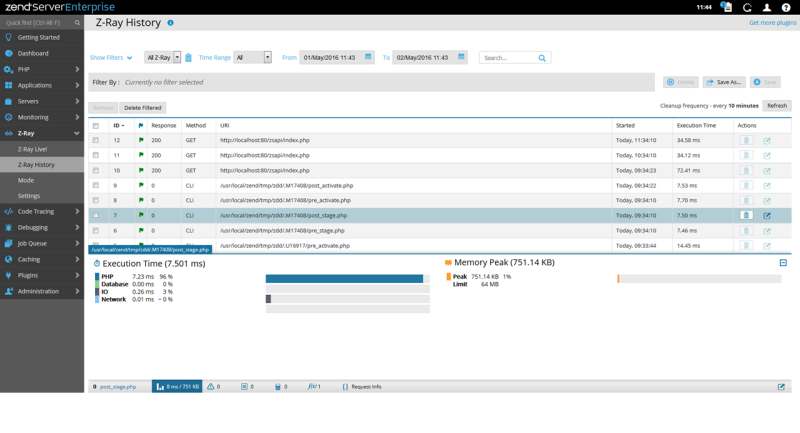Viewport: 800px width, 433px height.
Task: Click the Save As... button
Action: [x=724, y=82]
